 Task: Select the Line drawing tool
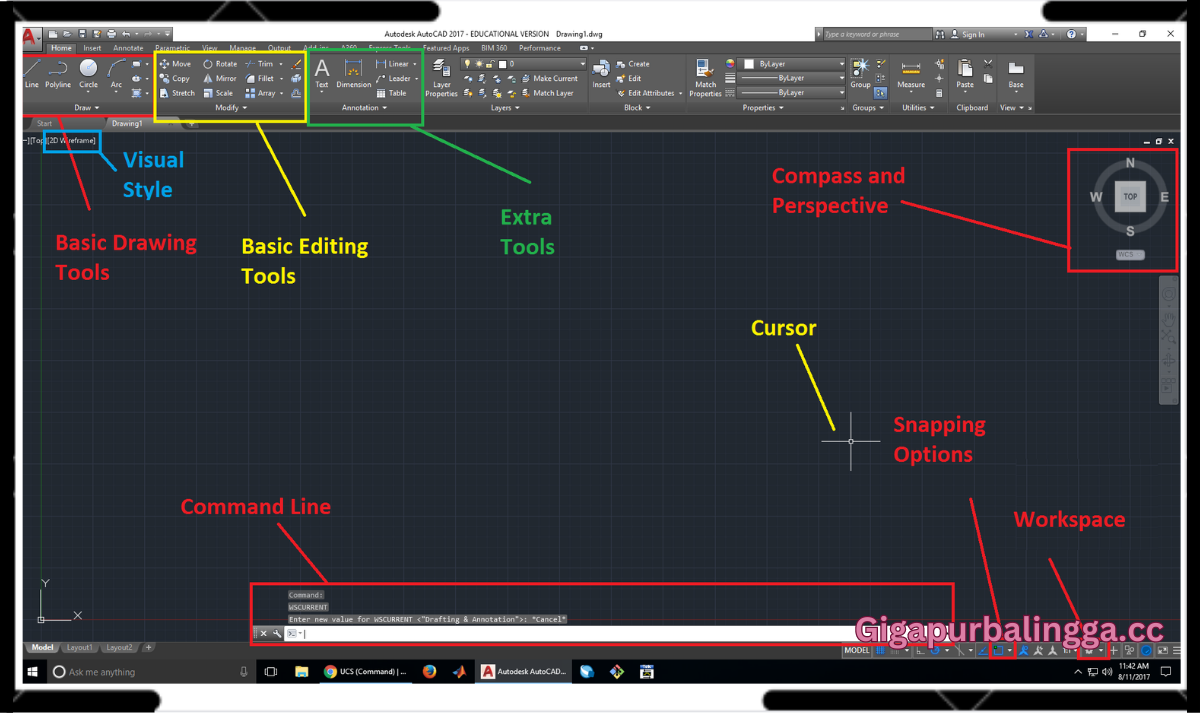click(32, 72)
